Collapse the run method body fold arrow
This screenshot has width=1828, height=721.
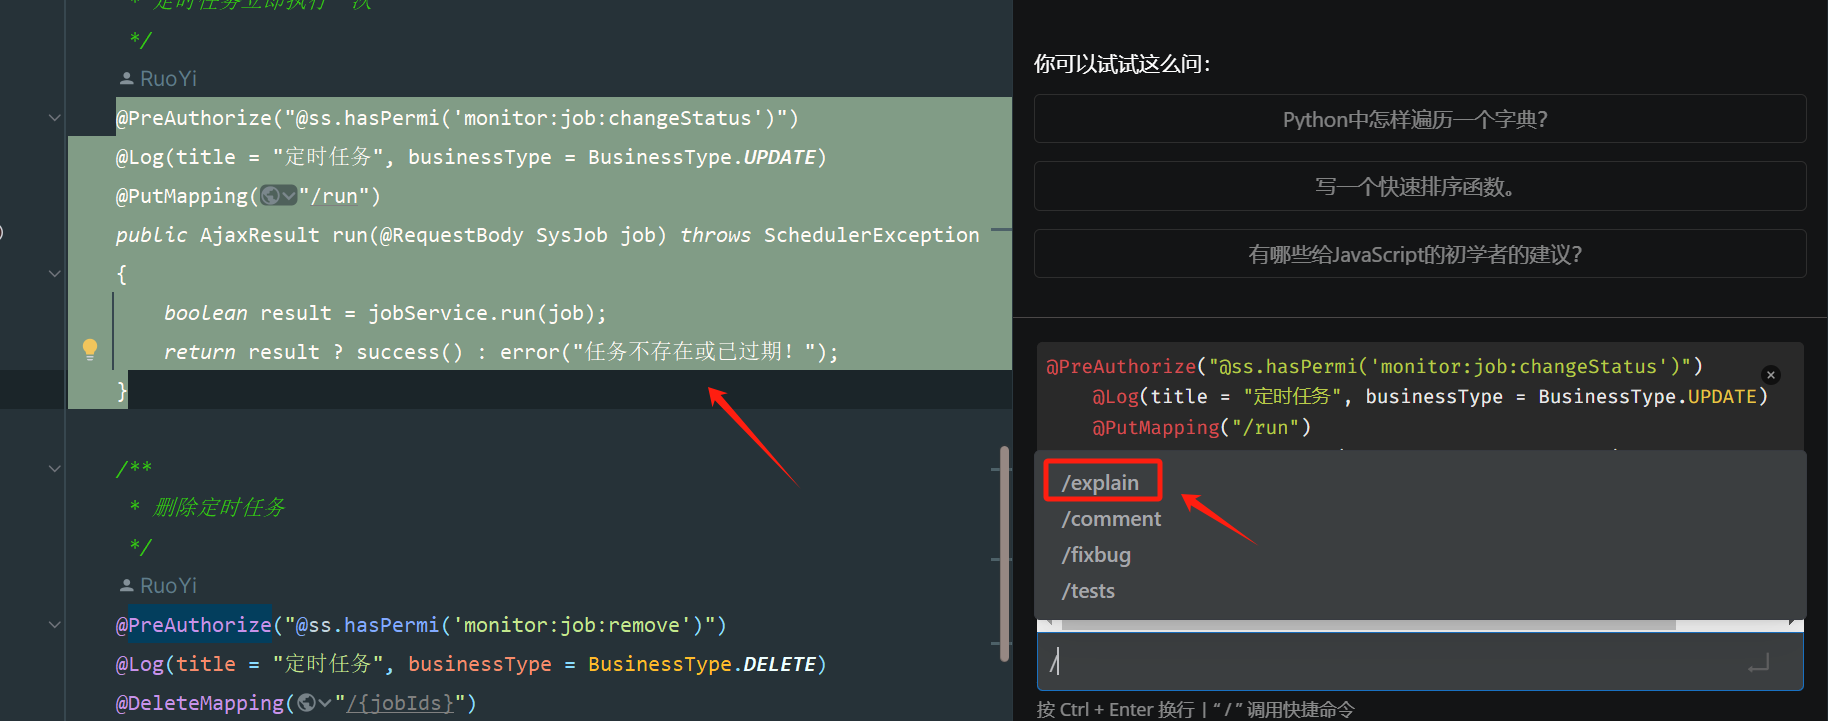click(x=55, y=274)
